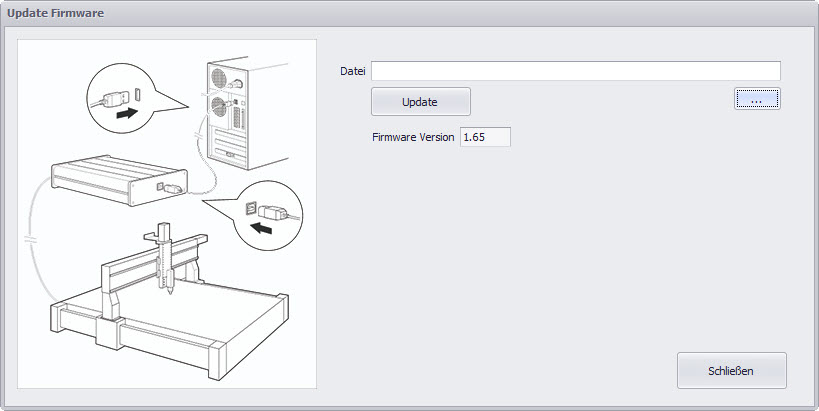The image size is (819, 411).
Task: Click the right-pointing black arrow
Action: 127,113
